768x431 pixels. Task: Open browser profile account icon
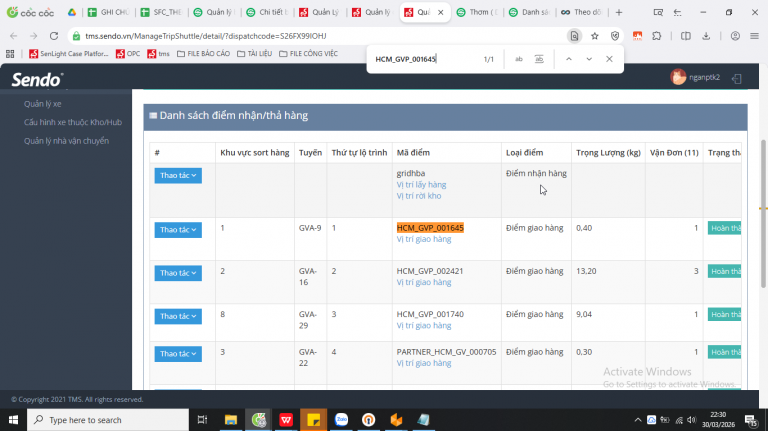pyautogui.click(x=735, y=36)
